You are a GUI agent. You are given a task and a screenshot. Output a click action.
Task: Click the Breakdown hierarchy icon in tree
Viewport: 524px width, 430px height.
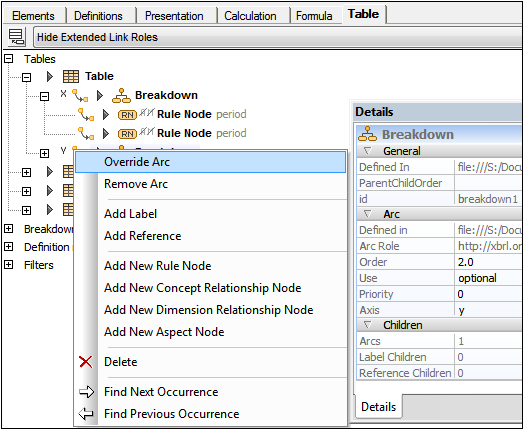pos(121,96)
